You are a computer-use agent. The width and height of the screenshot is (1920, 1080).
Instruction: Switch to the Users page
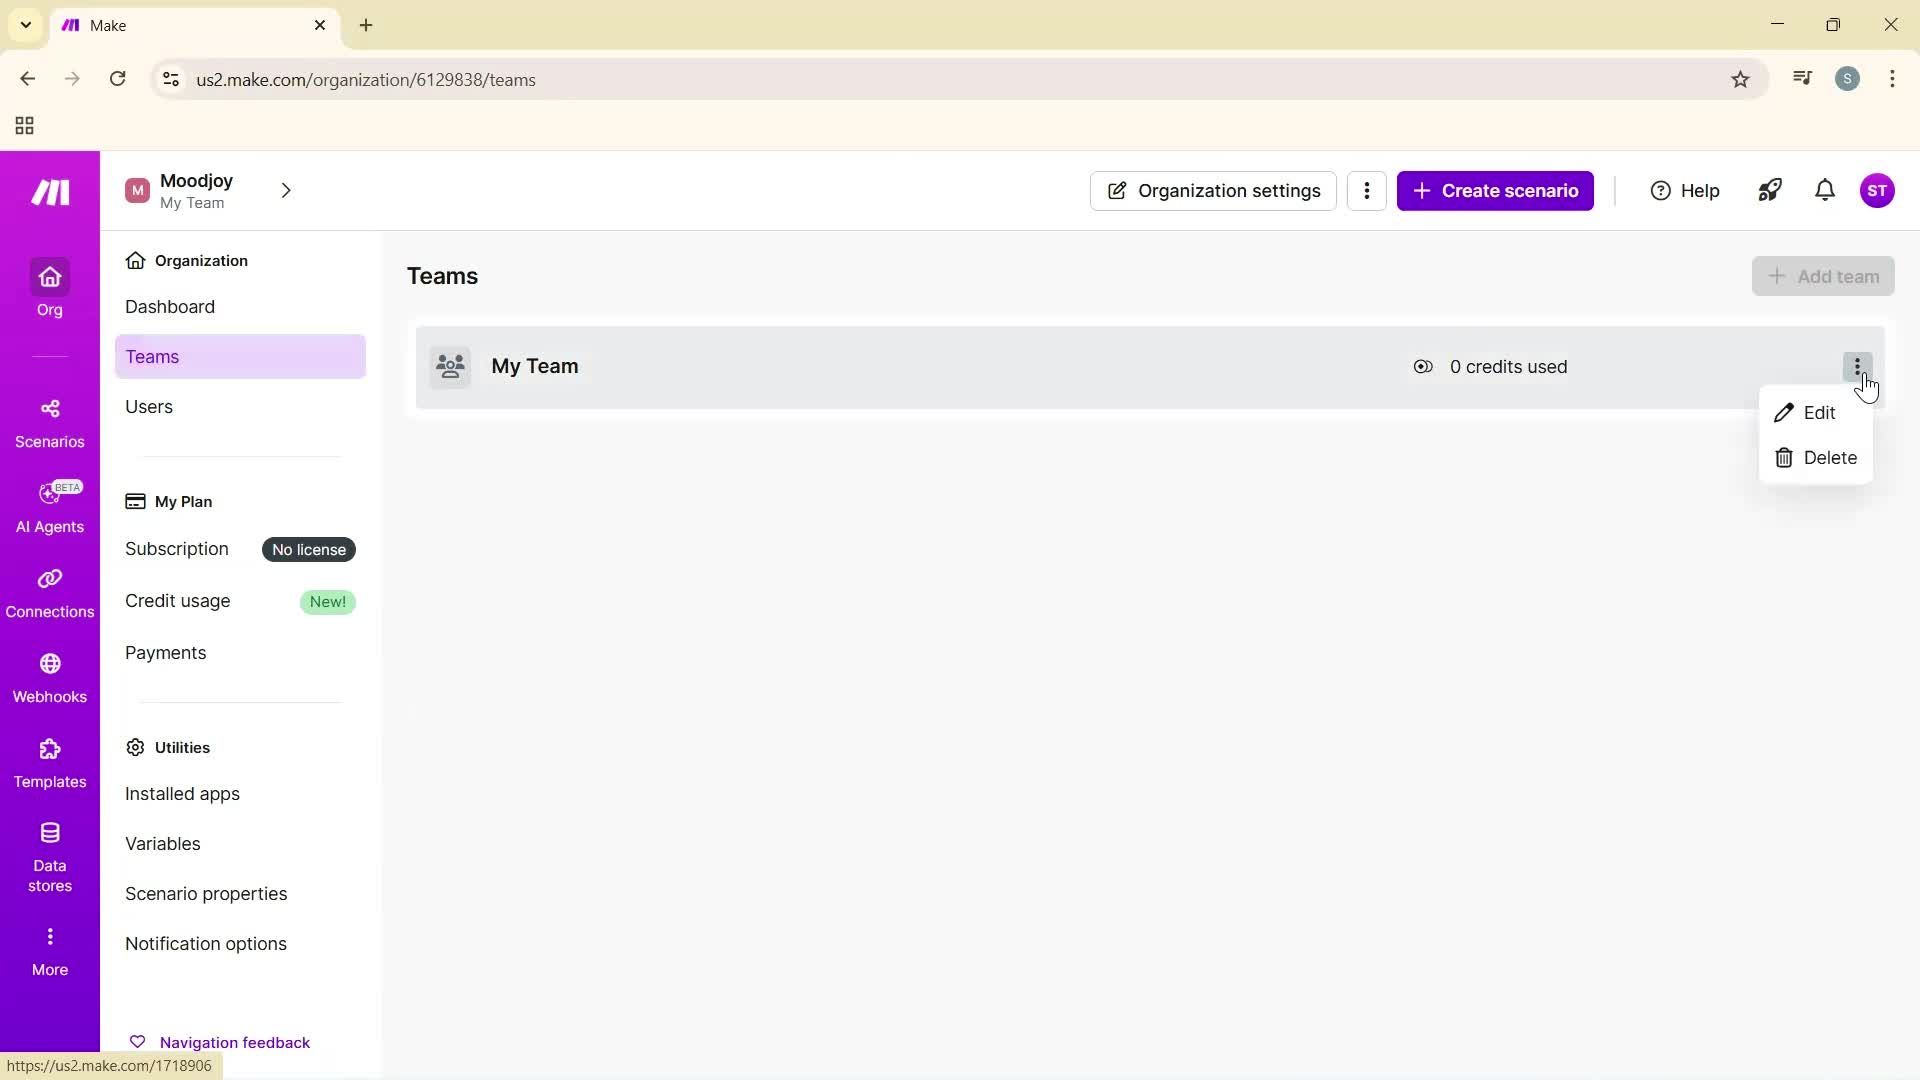coord(148,406)
